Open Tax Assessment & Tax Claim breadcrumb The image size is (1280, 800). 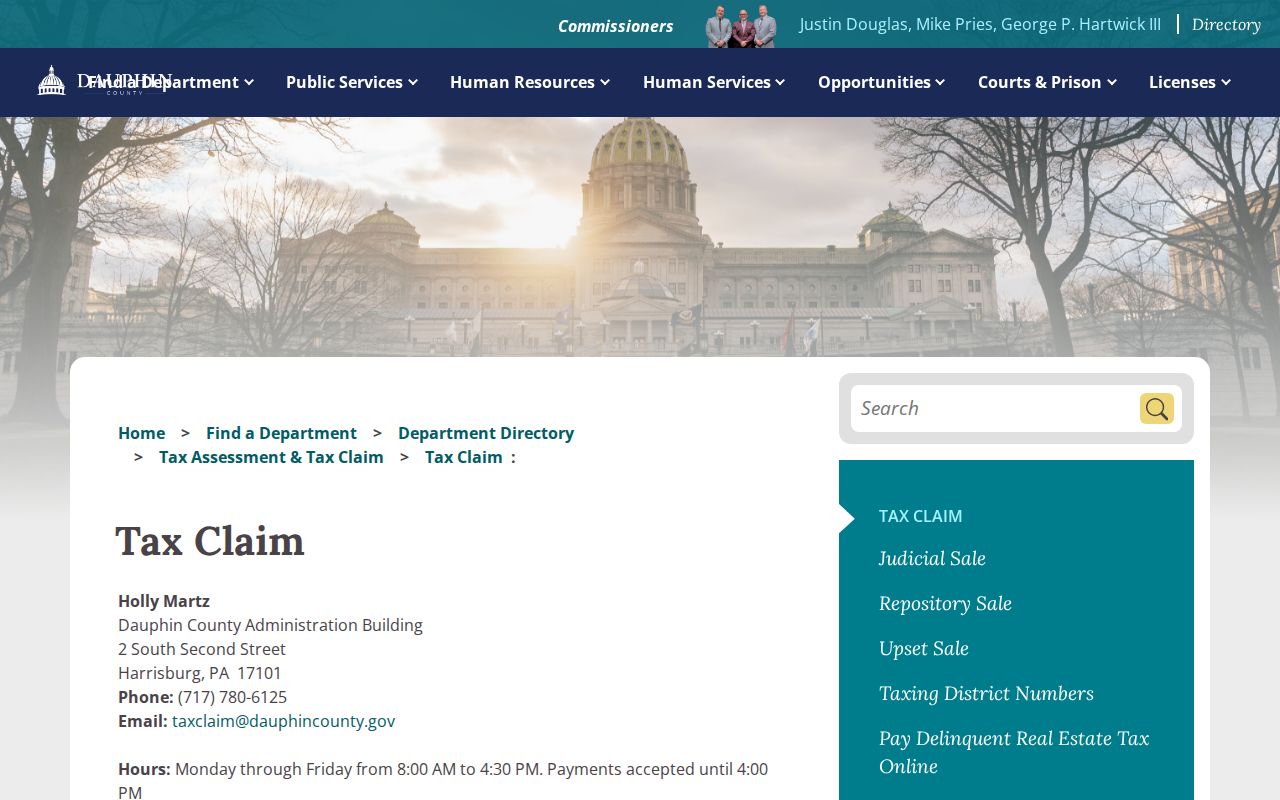point(271,457)
